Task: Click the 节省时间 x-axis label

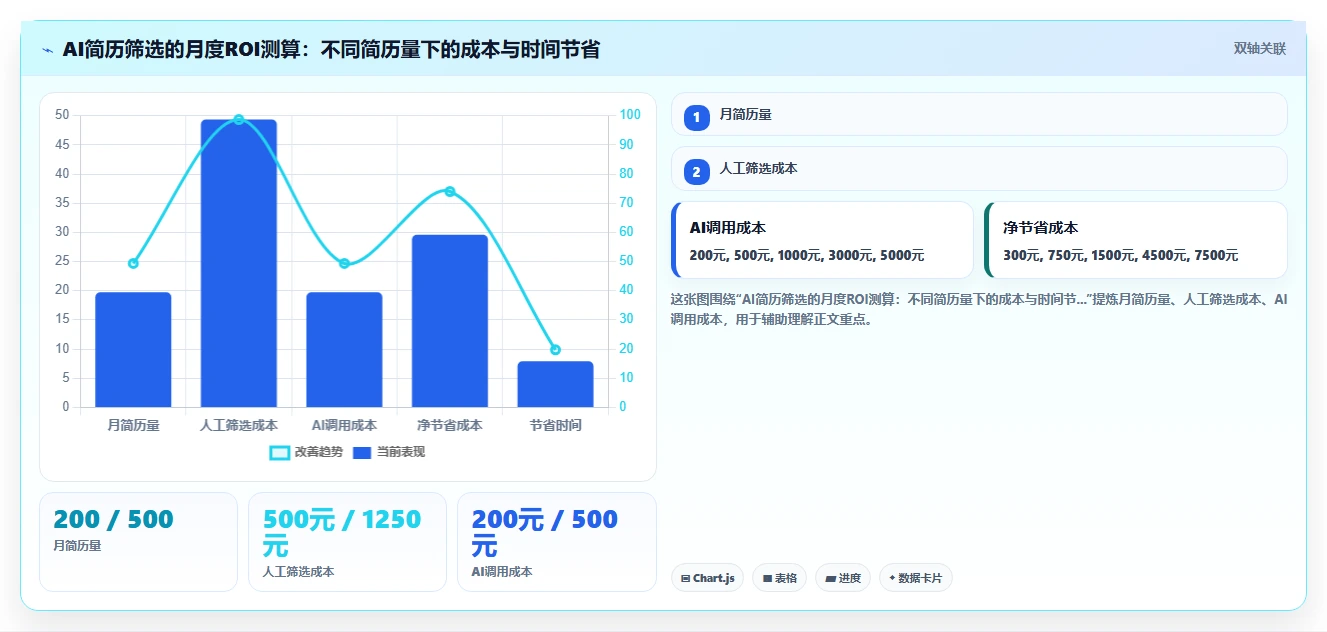Action: coord(555,425)
